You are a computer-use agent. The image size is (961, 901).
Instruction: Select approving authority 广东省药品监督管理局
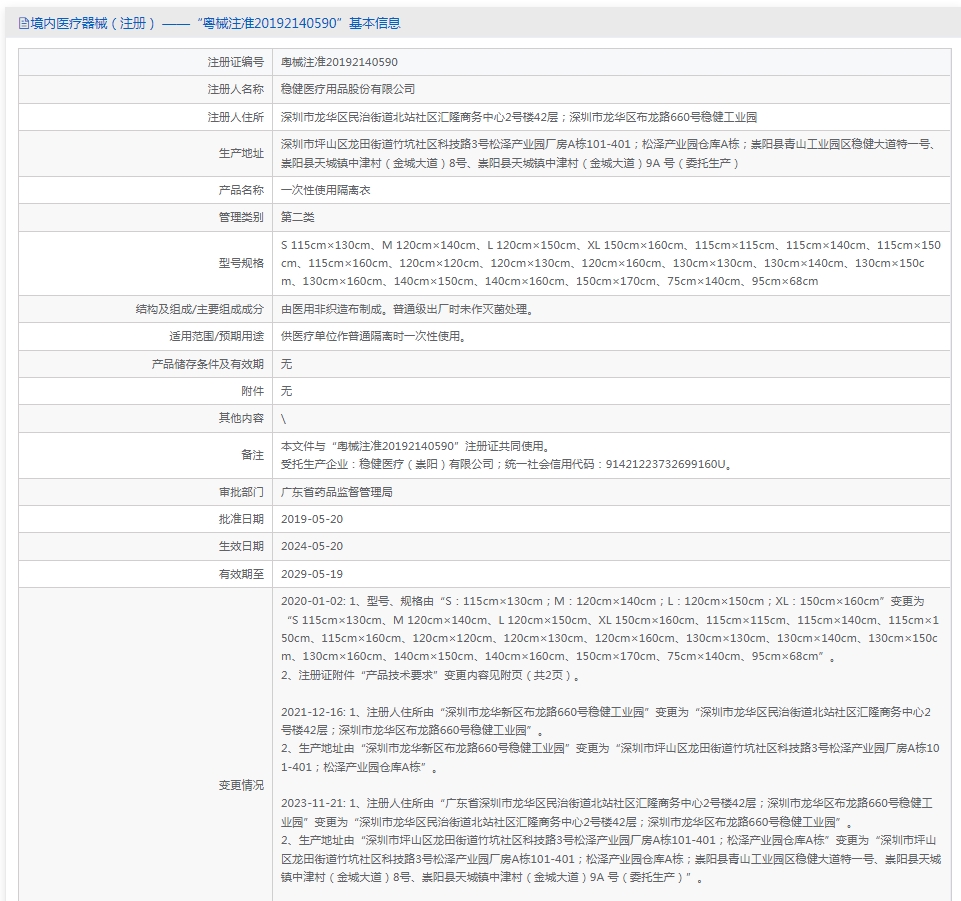click(336, 492)
